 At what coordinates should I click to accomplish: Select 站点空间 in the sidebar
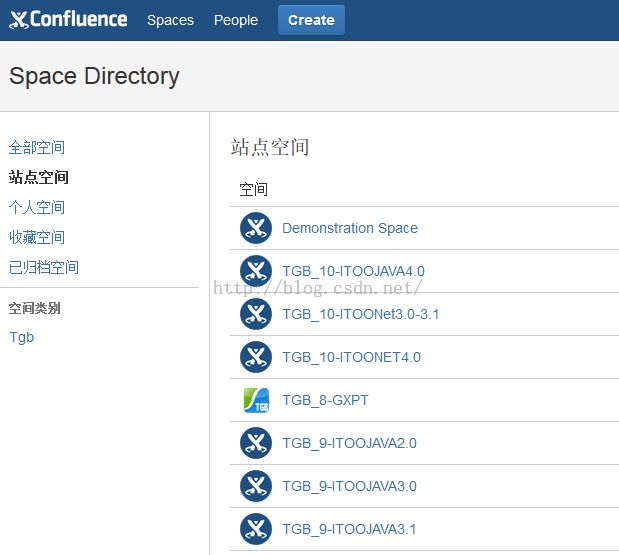(x=39, y=177)
